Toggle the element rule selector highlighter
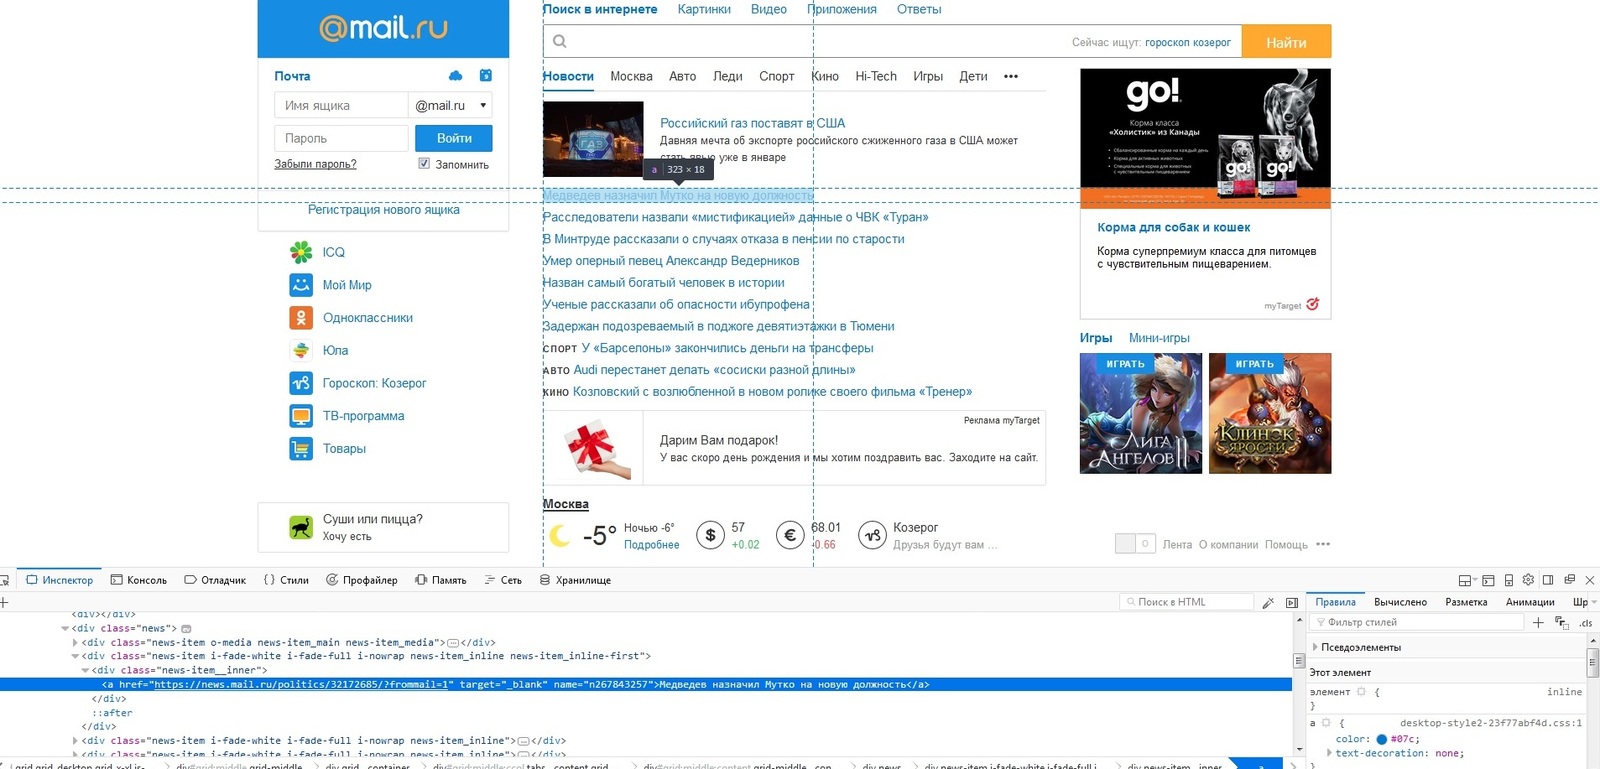The width and height of the screenshot is (1600, 769). click(1361, 692)
